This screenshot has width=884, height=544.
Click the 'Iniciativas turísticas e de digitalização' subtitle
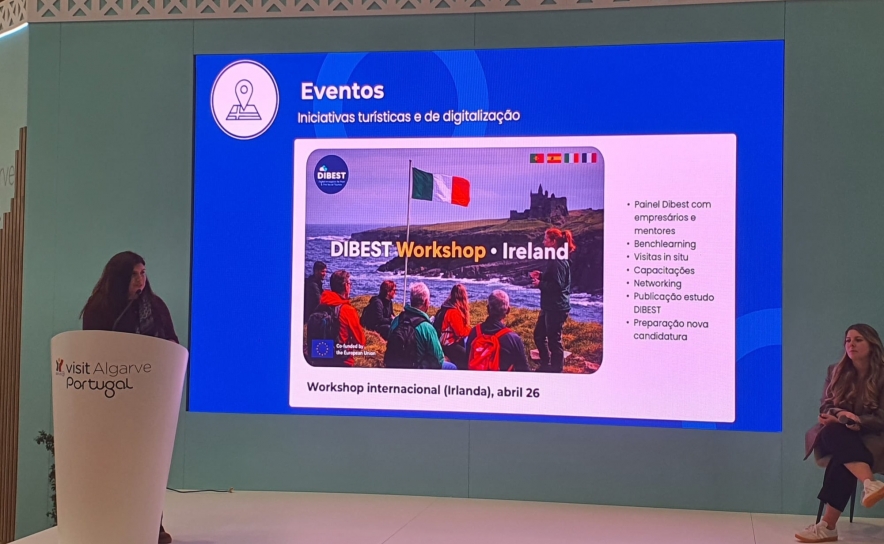[408, 116]
